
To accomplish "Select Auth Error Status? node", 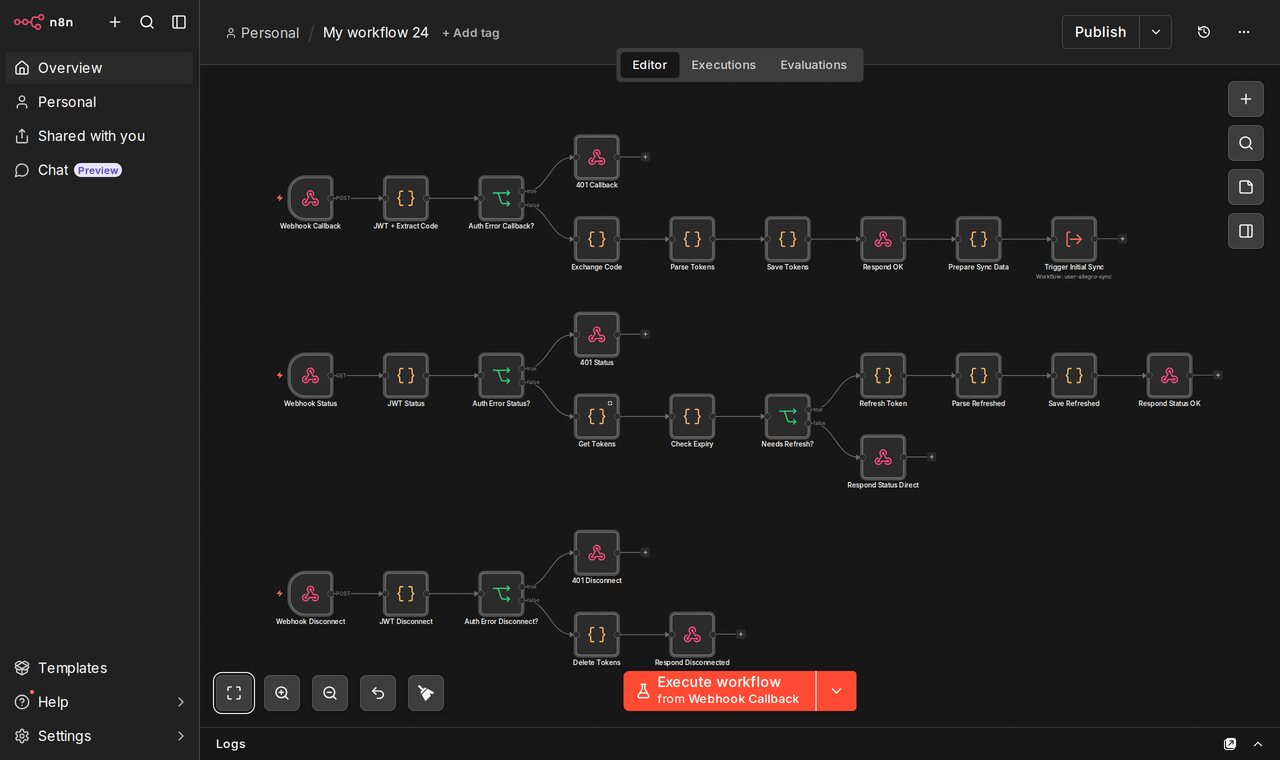I will pyautogui.click(x=501, y=375).
